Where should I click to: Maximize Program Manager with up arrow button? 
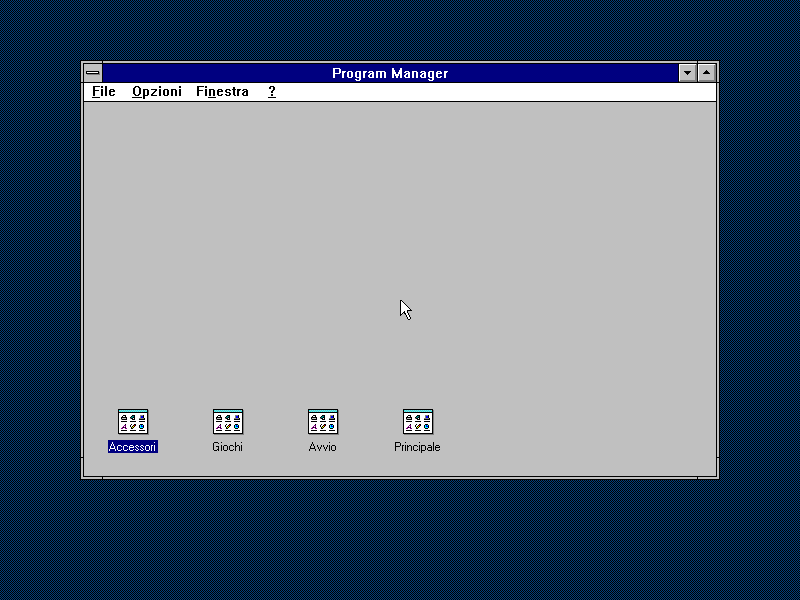[707, 73]
